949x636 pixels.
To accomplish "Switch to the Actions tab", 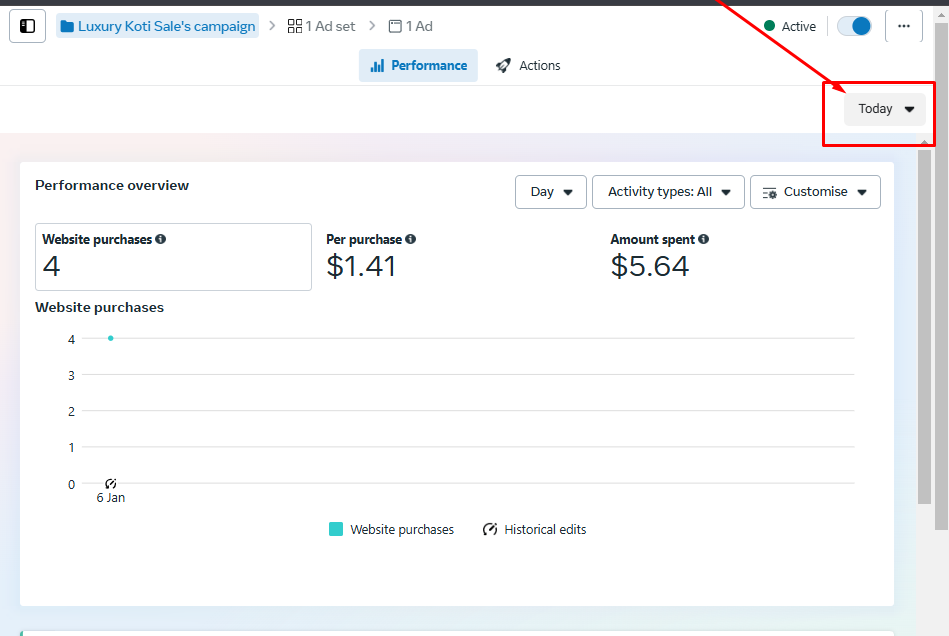I will pyautogui.click(x=528, y=66).
